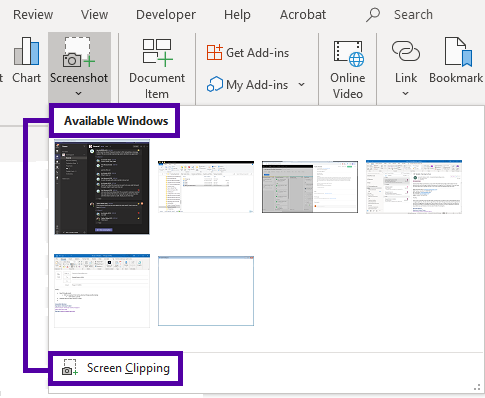Screen dimensions: 485x398
Task: Insert a Document Item
Action: pos(157,68)
